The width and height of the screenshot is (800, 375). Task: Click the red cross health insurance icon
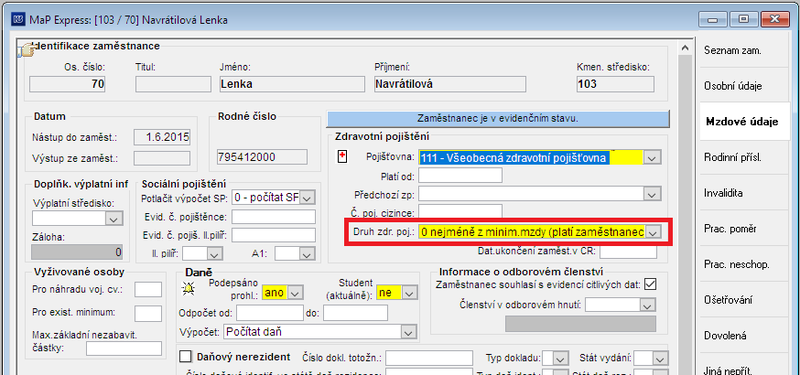click(342, 157)
